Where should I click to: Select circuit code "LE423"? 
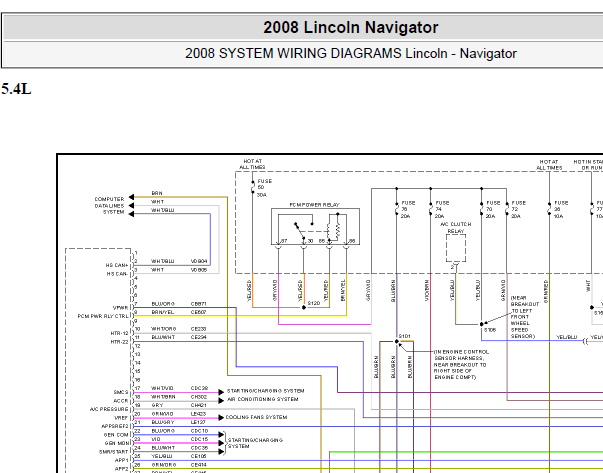pos(199,413)
